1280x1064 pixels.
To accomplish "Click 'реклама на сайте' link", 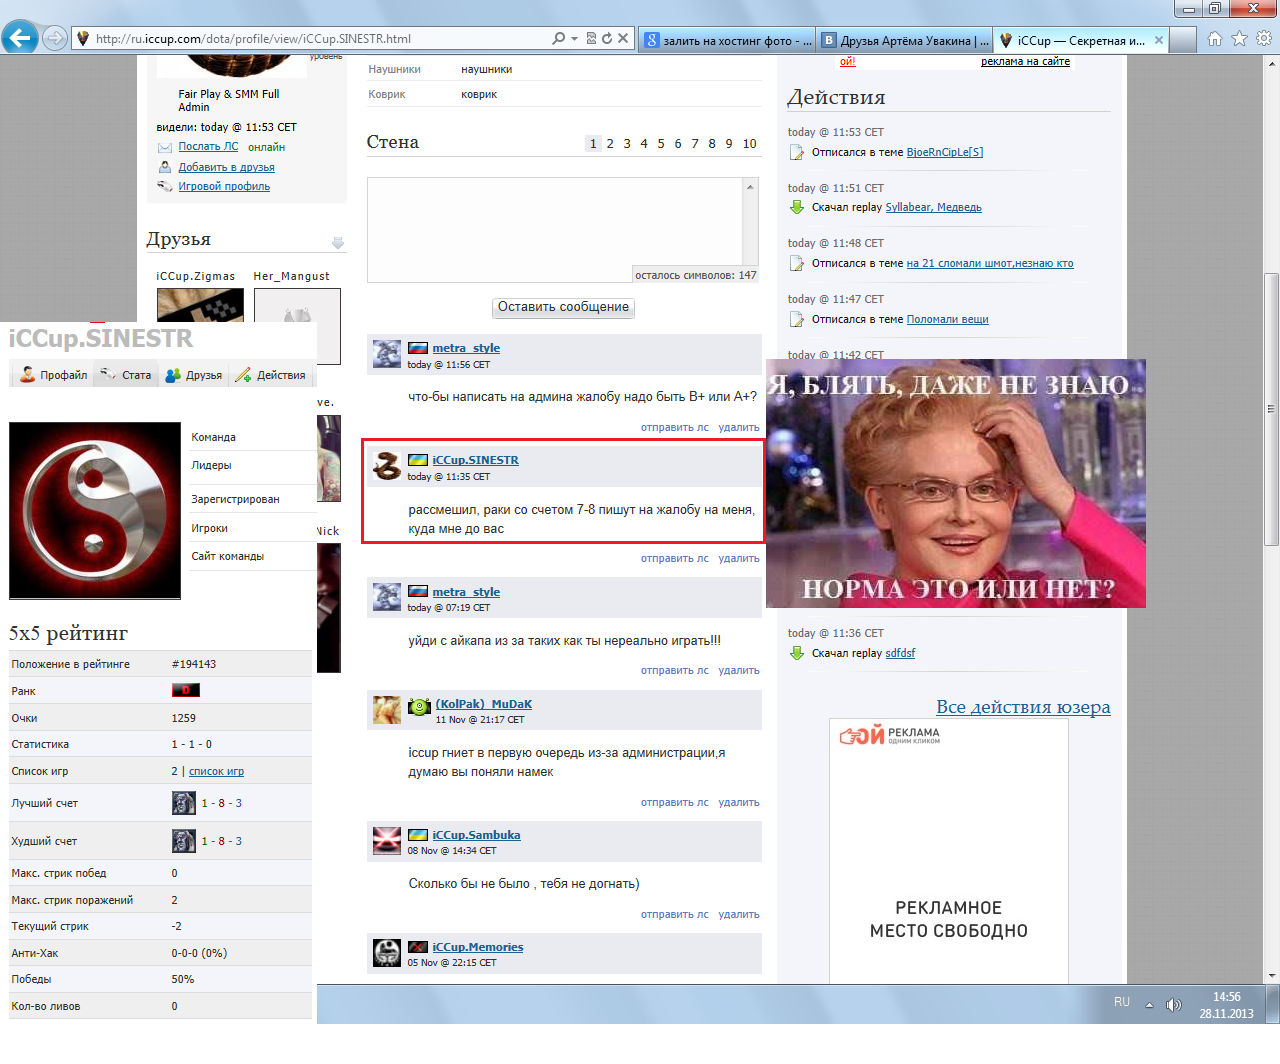I will 1025,61.
